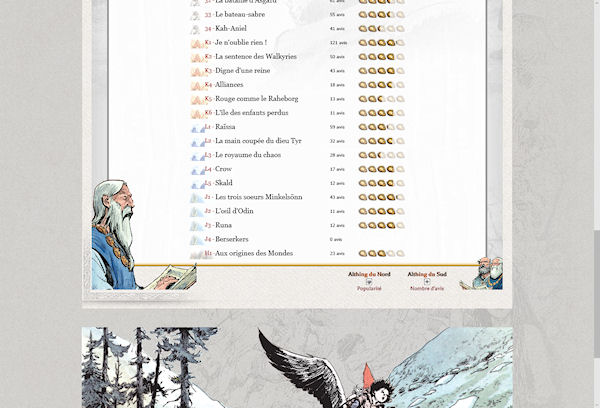The height and width of the screenshot is (408, 600).
Task: Open the 'Rouge comme le Raheborg' album link
Action: coord(256,99)
